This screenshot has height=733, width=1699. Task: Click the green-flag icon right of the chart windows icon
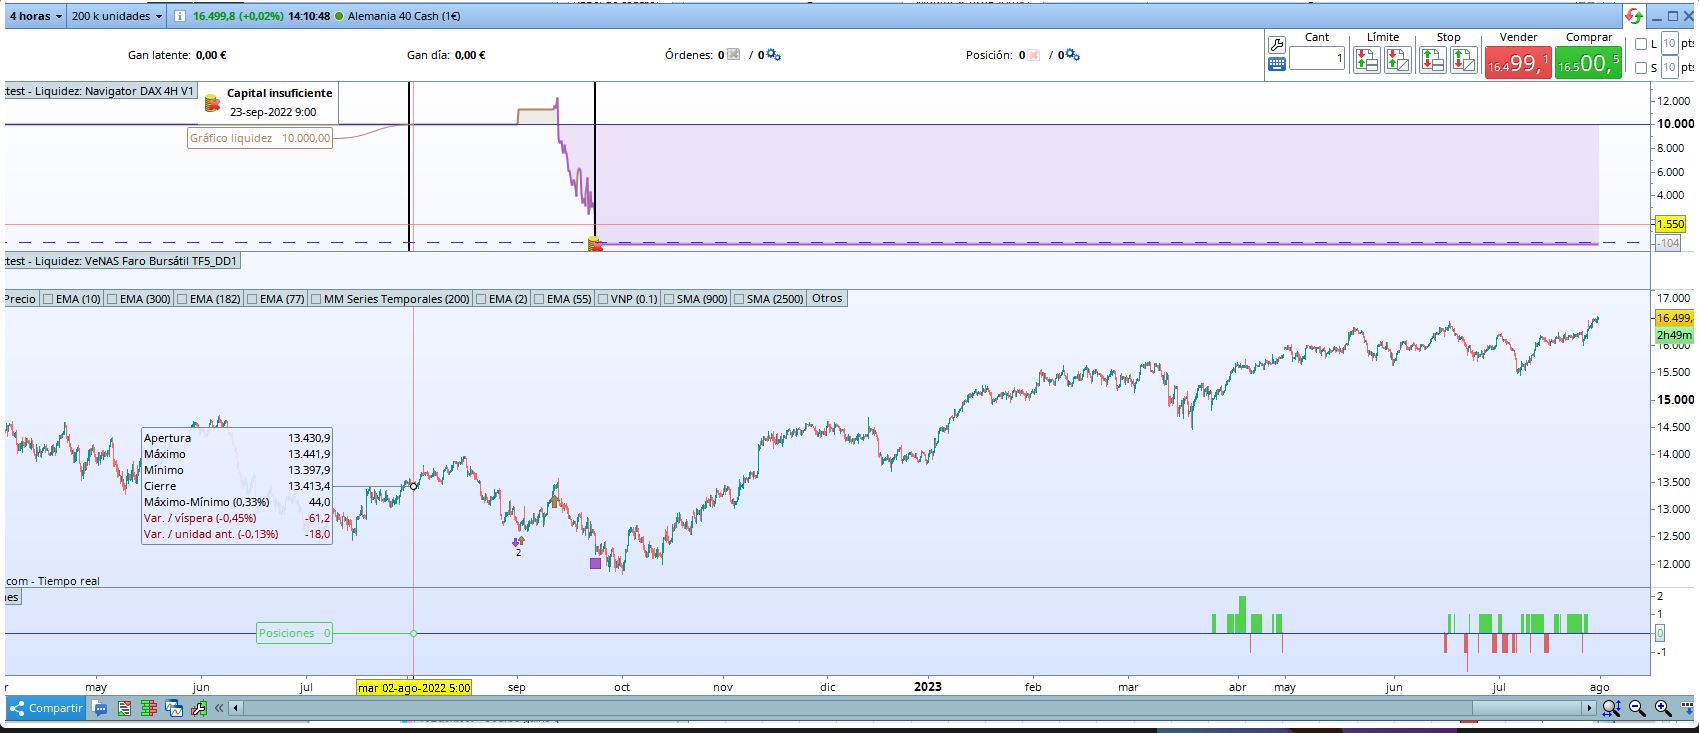point(198,708)
